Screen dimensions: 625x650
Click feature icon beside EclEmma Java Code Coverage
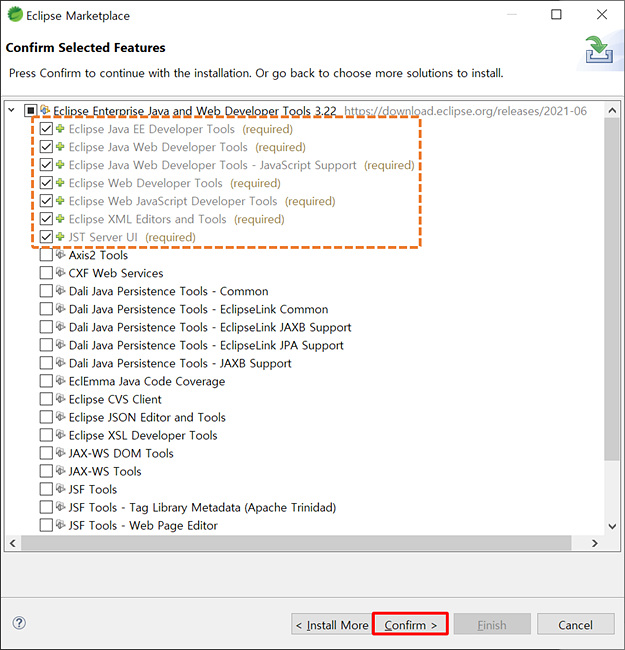61,380
